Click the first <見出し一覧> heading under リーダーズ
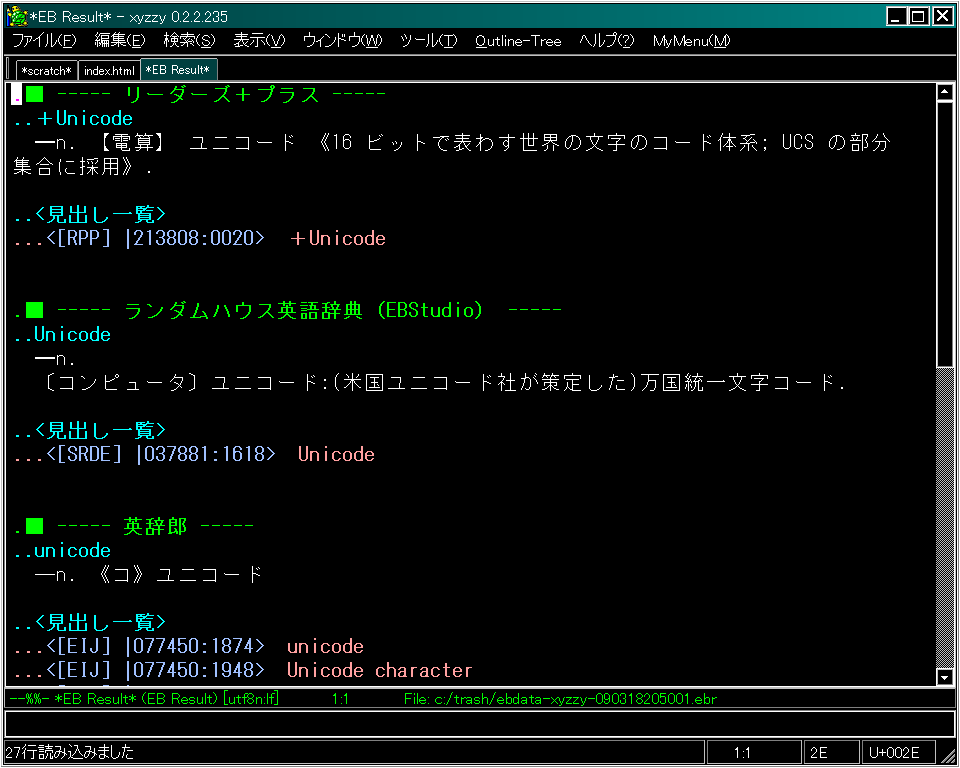960x768 pixels. coord(90,214)
